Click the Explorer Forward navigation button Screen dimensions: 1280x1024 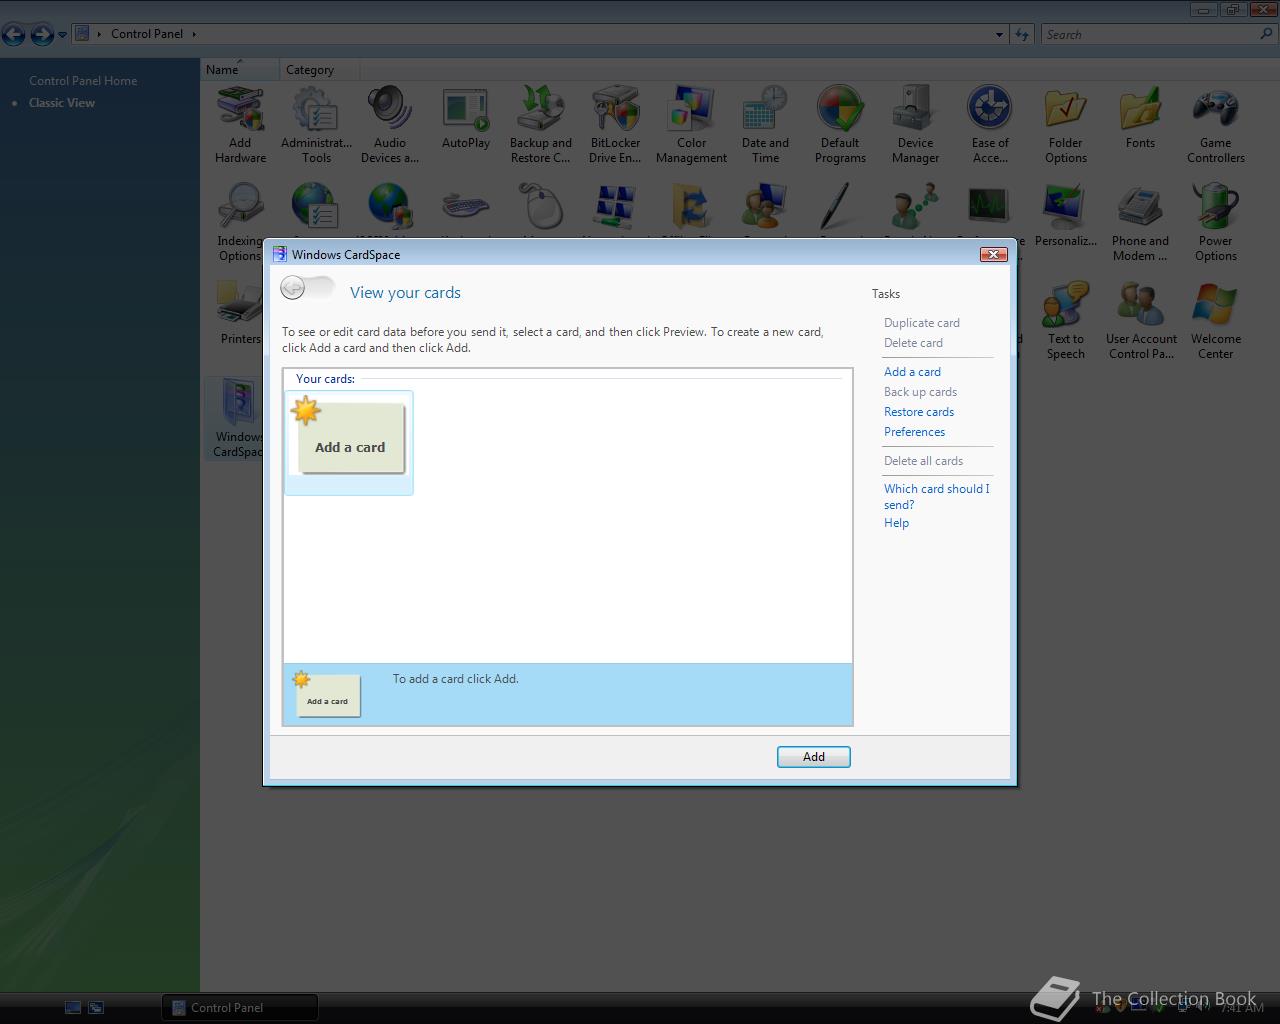point(42,35)
